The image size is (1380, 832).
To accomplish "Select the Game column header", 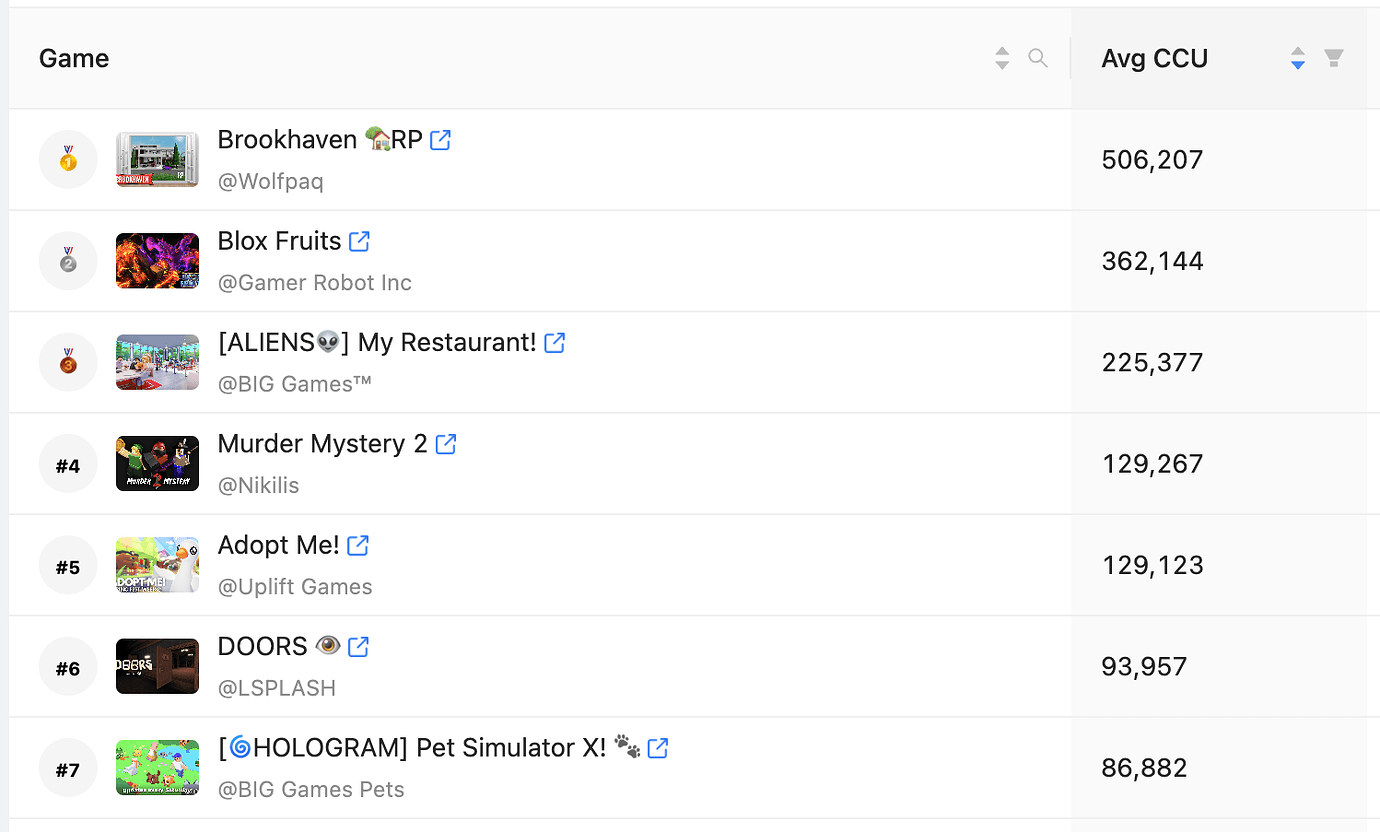I will click(73, 58).
